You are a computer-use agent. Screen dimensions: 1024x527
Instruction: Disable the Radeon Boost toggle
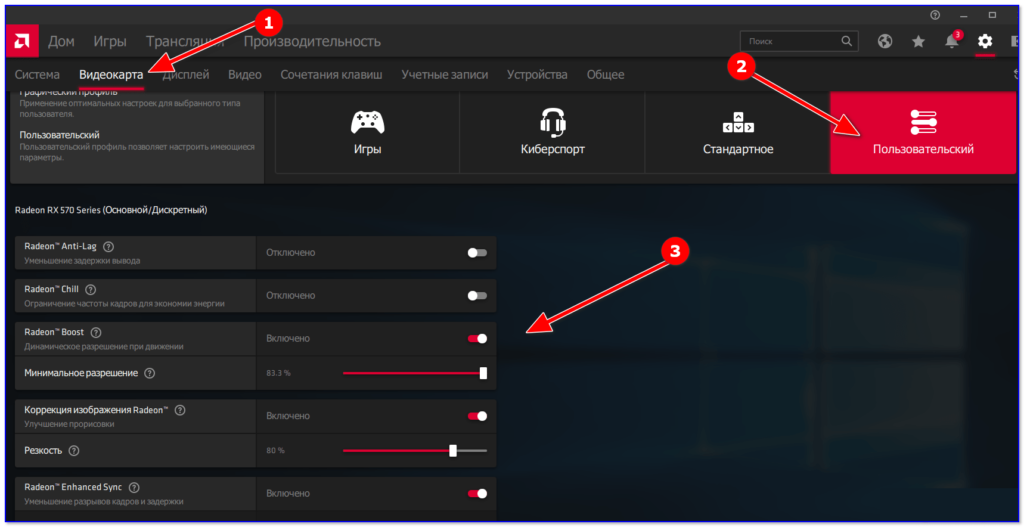tap(477, 338)
